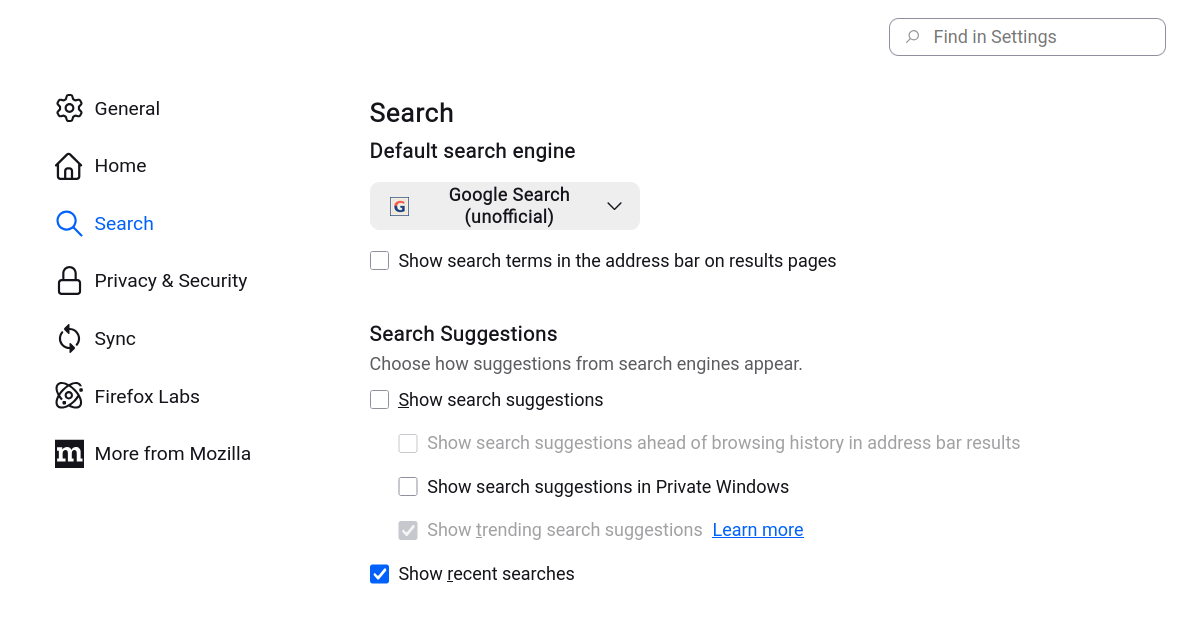Toggle search suggestions in Private Windows

(x=408, y=487)
